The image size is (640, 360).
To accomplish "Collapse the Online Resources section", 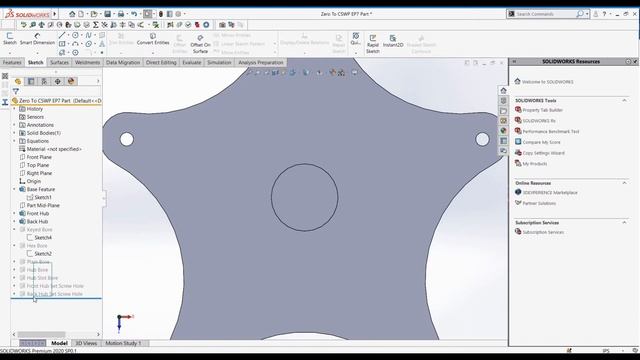I will [x=624, y=183].
